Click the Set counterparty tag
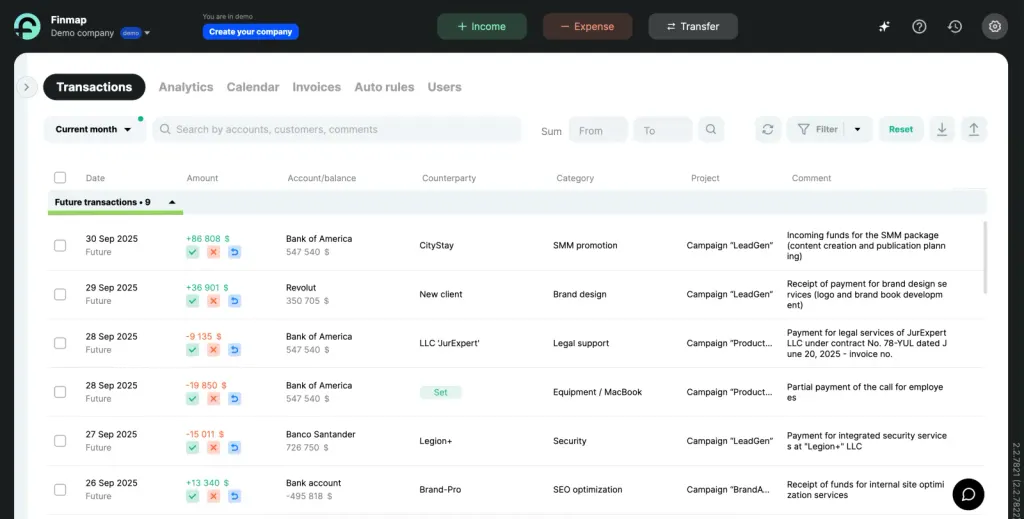Image resolution: width=1024 pixels, height=519 pixels. click(x=440, y=392)
